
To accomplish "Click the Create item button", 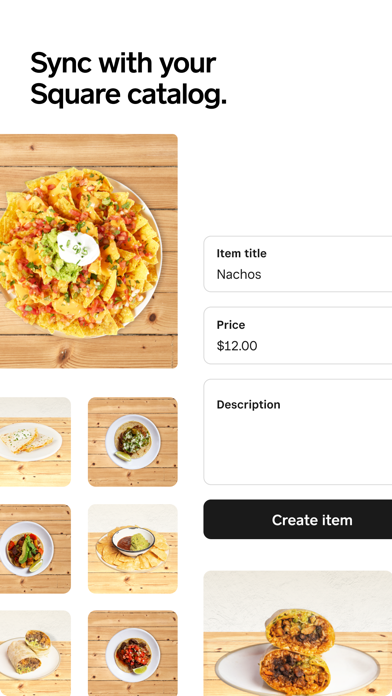I will click(x=298, y=519).
